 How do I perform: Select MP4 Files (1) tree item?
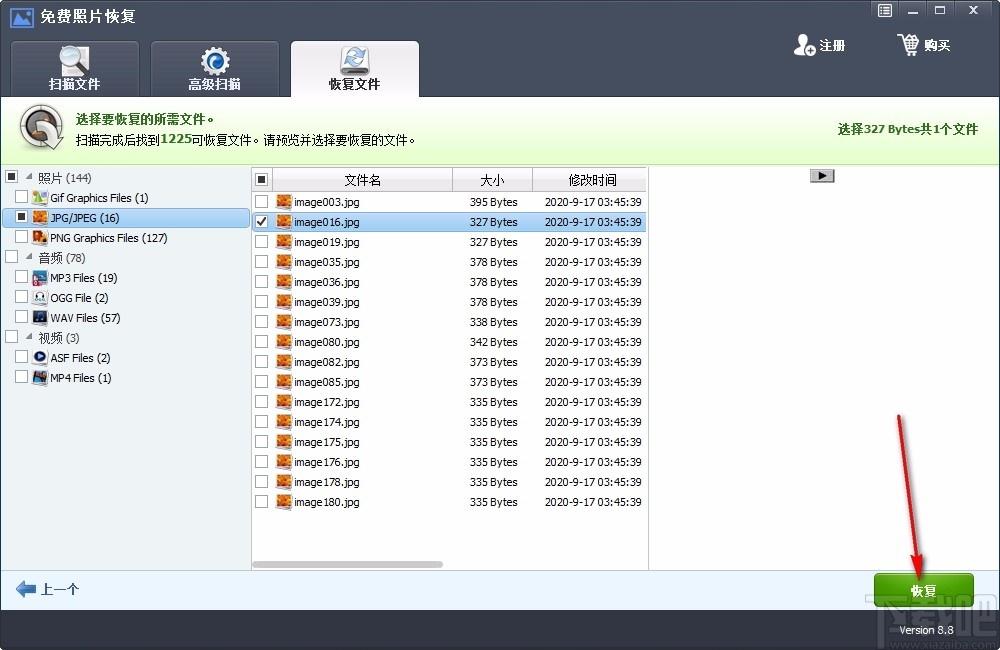(80, 378)
